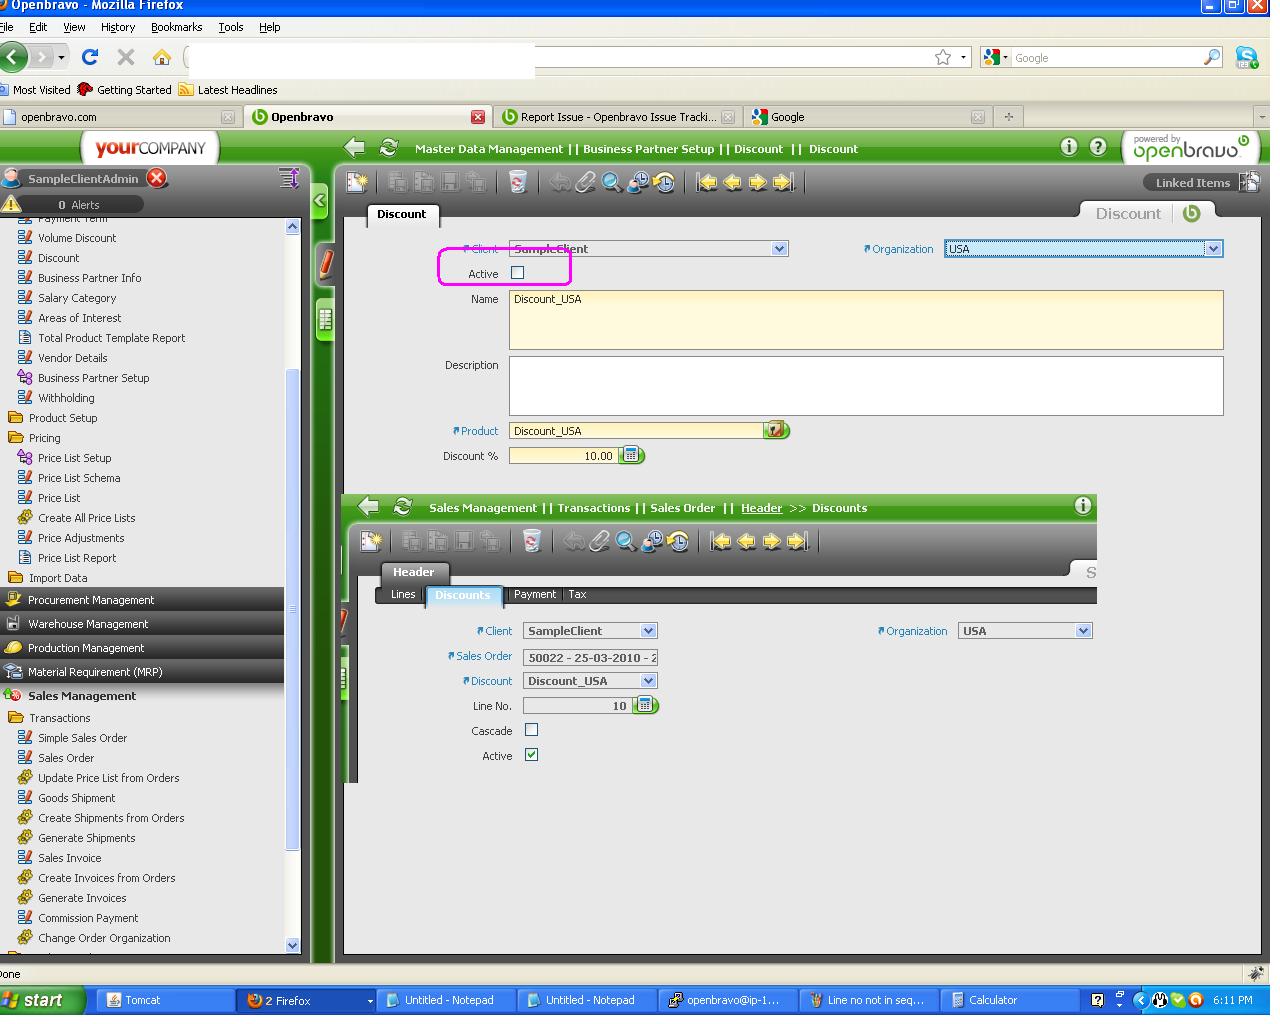This screenshot has width=1280, height=1024.
Task: Open Client dropdown in Sales Order Discounts
Action: (x=648, y=631)
